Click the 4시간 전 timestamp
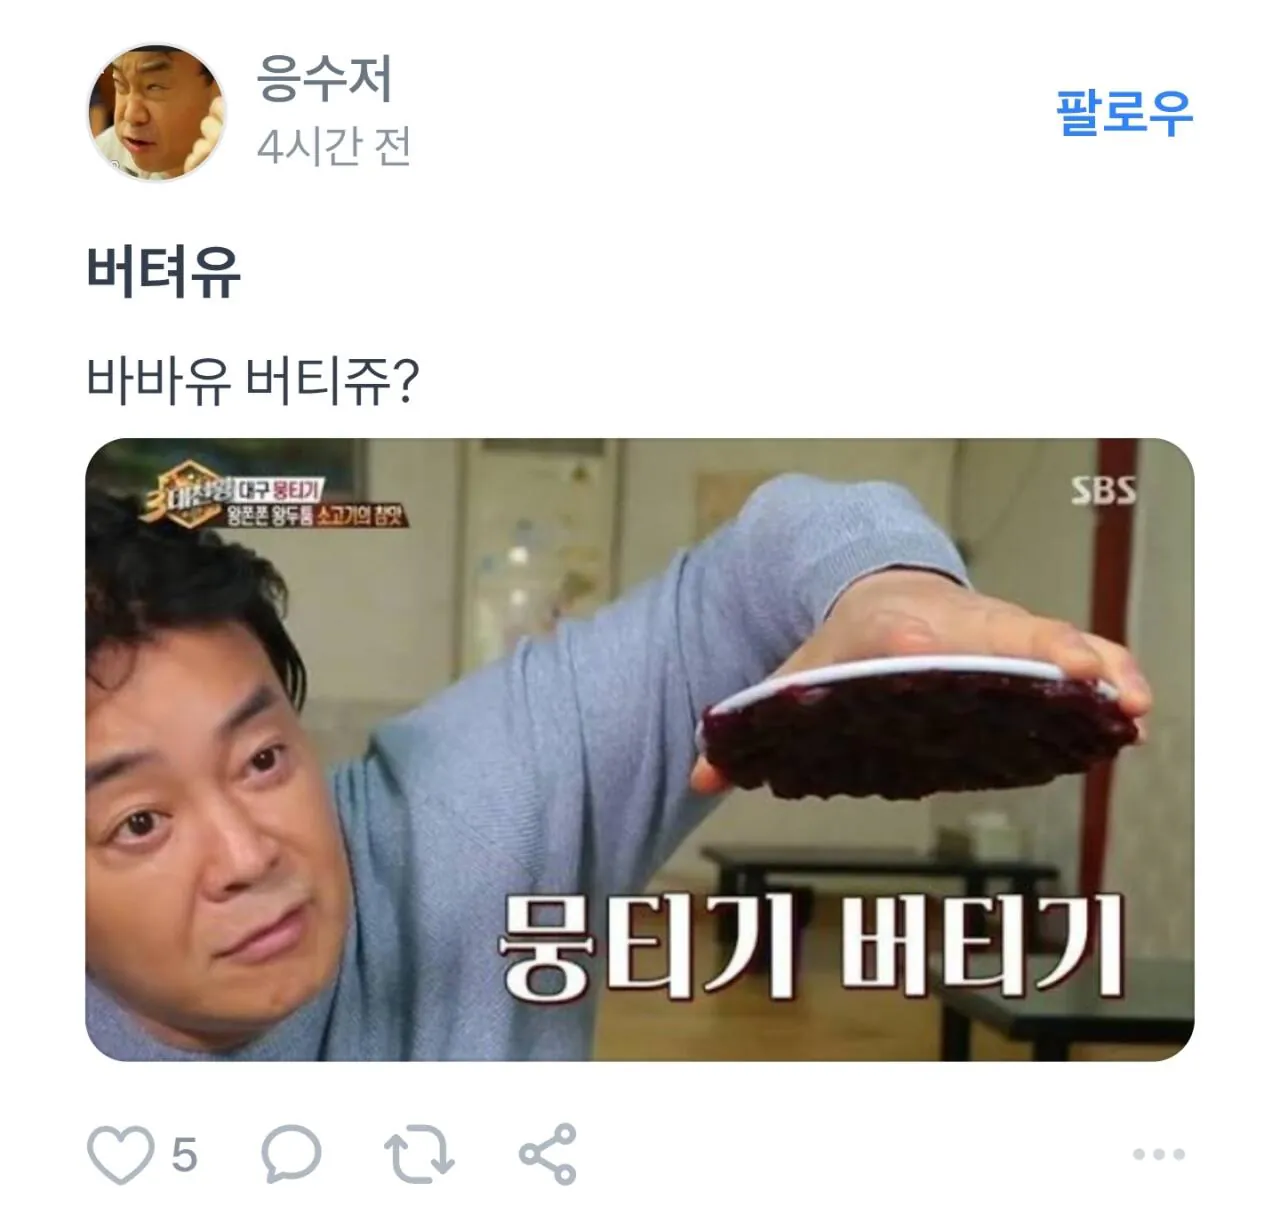 pos(334,147)
